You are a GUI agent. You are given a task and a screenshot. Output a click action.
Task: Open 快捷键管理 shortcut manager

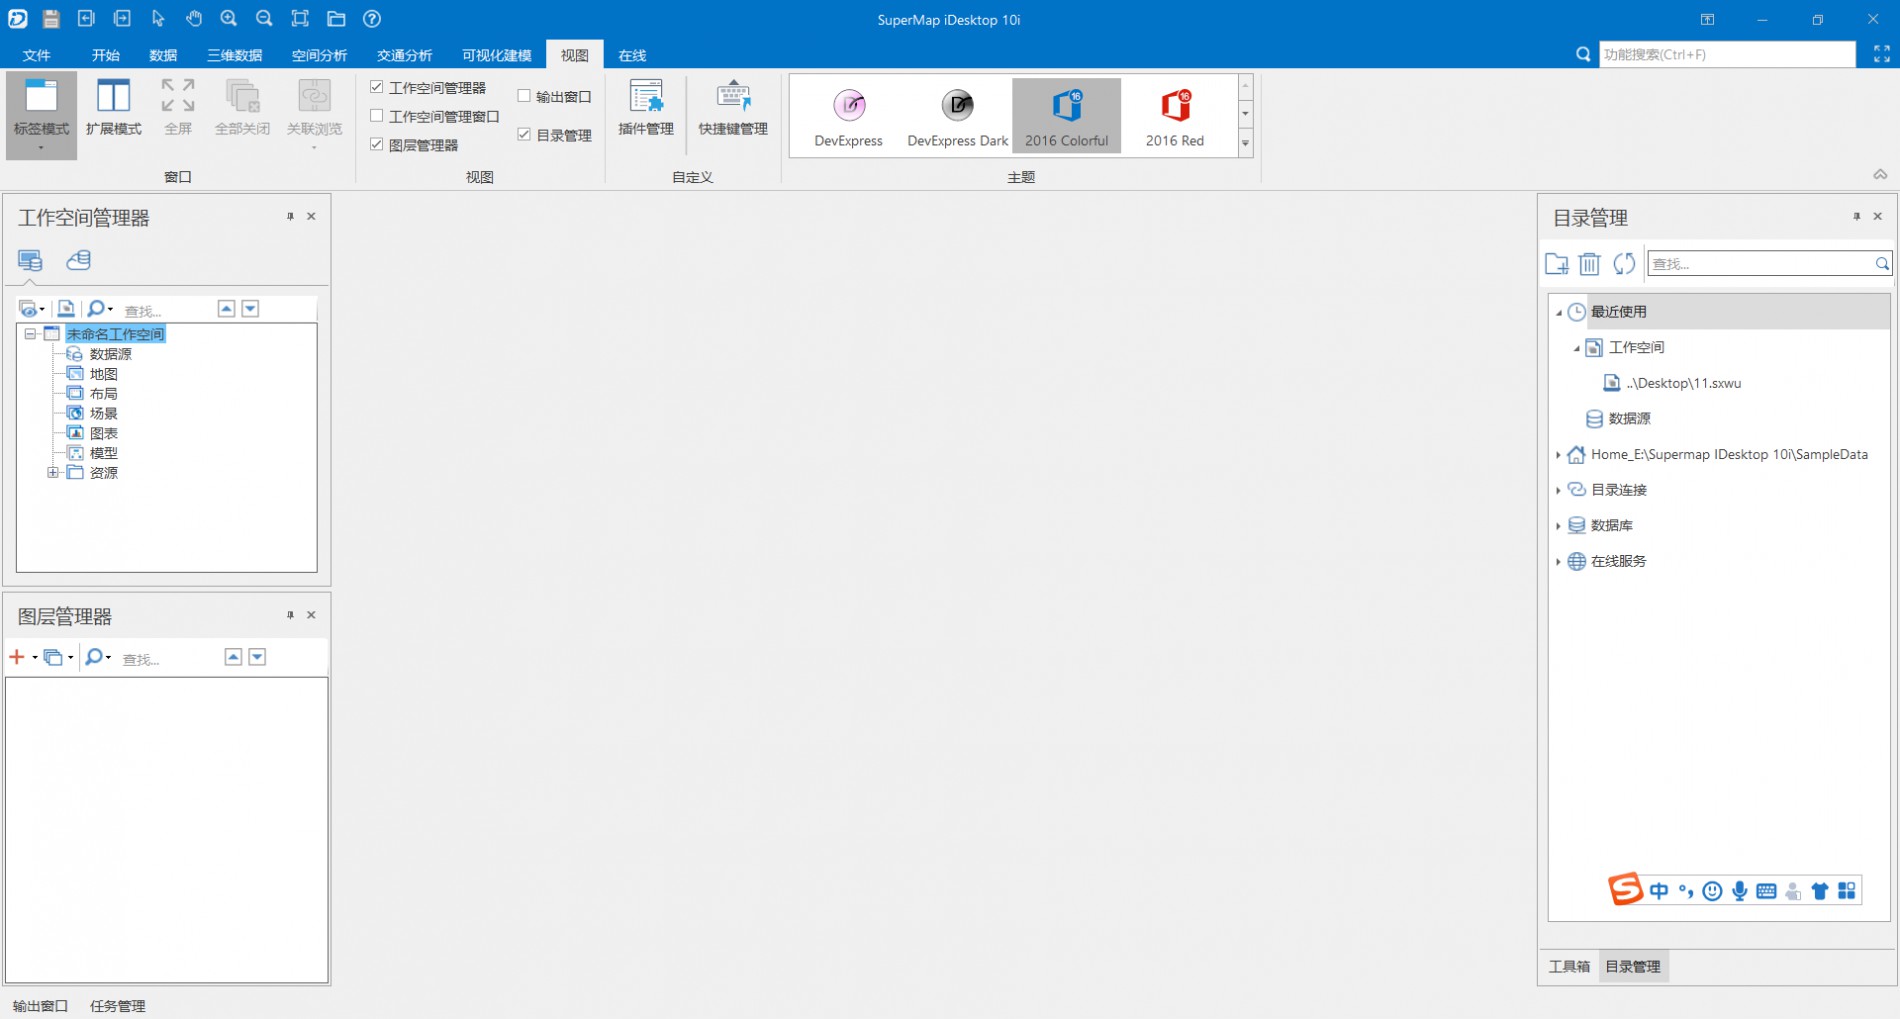pos(733,107)
